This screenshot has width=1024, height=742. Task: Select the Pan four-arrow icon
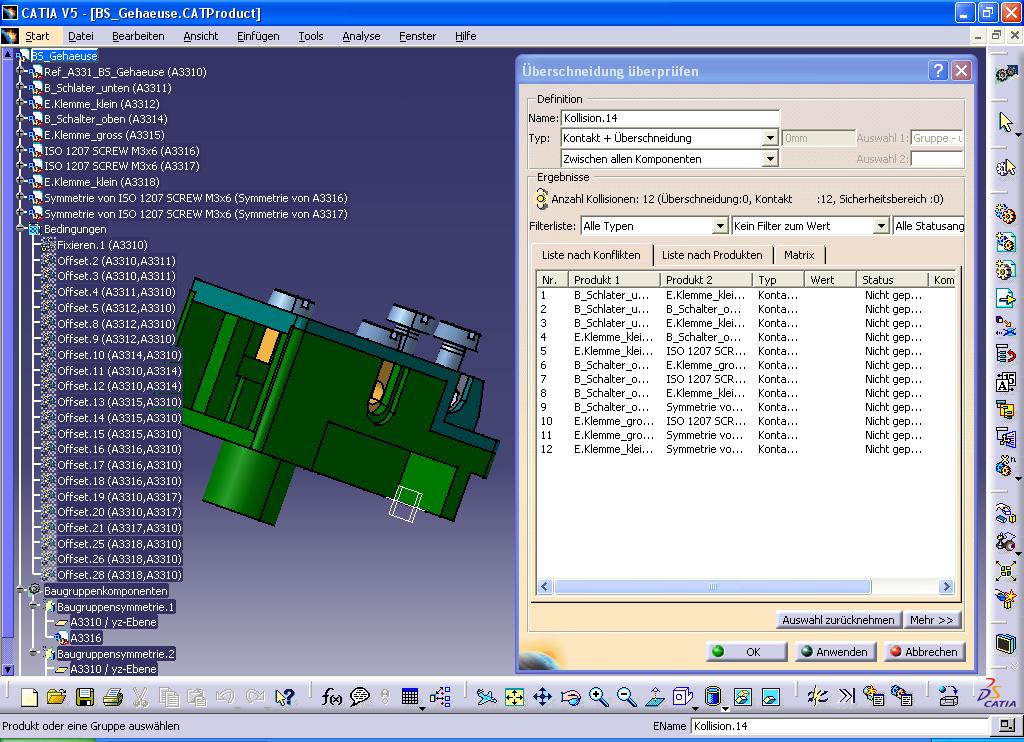pos(543,698)
